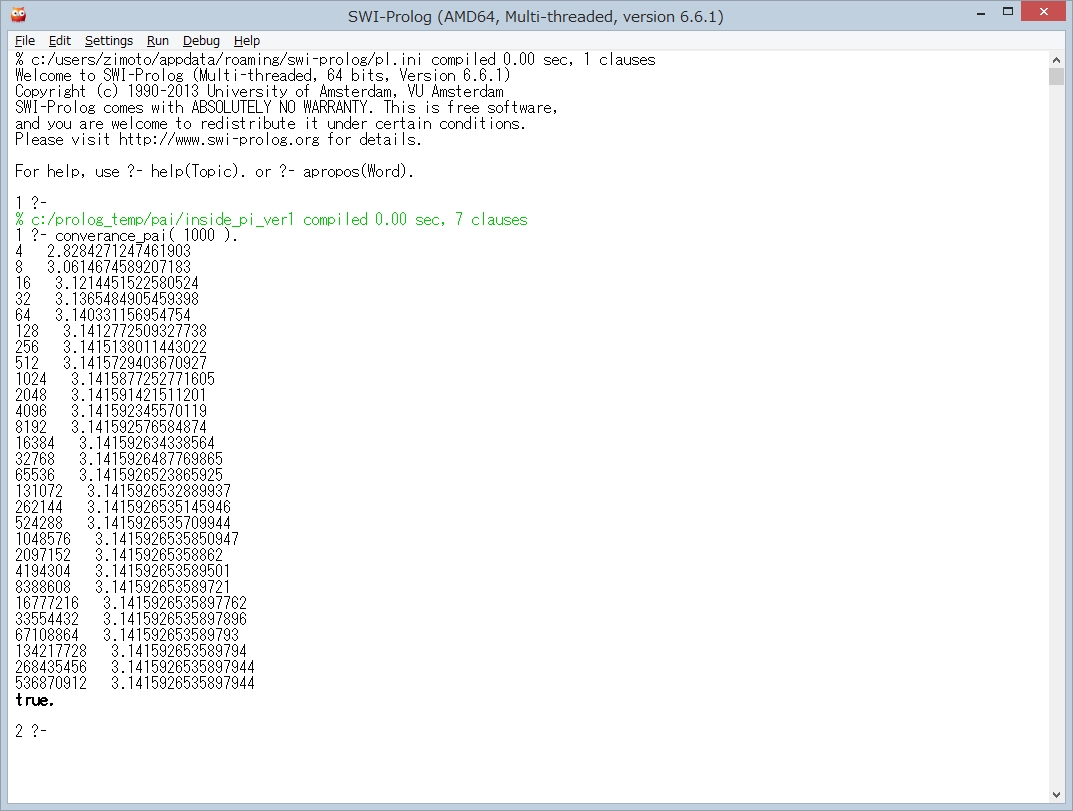Viewport: 1073px width, 811px height.
Task: Click the row starting with 64
Action: click(x=103, y=315)
